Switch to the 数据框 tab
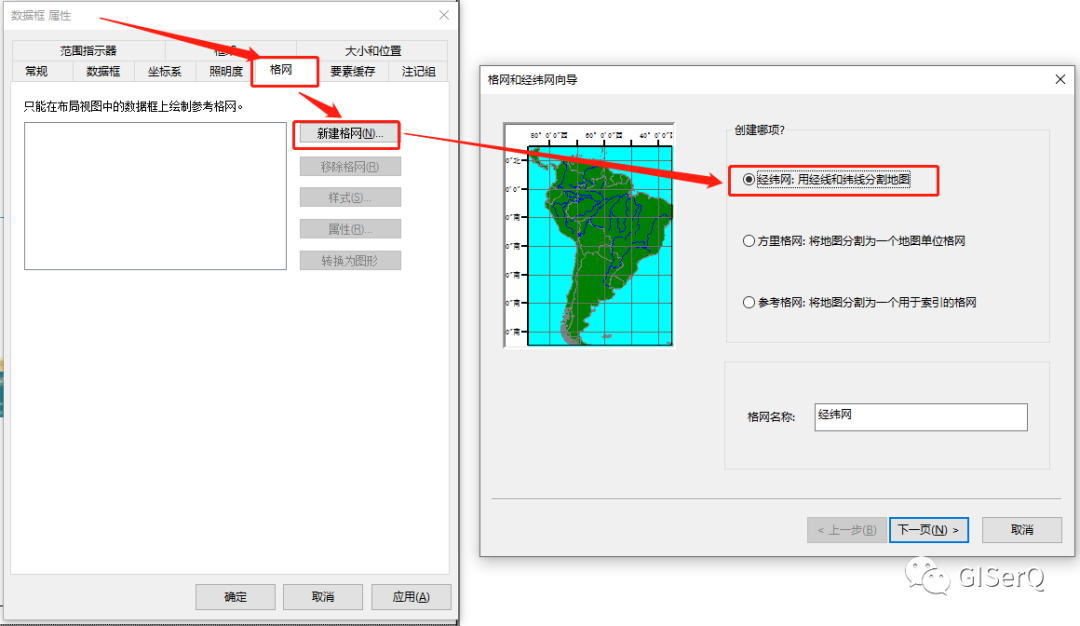Screen dimensions: 1080x626 coord(103,72)
